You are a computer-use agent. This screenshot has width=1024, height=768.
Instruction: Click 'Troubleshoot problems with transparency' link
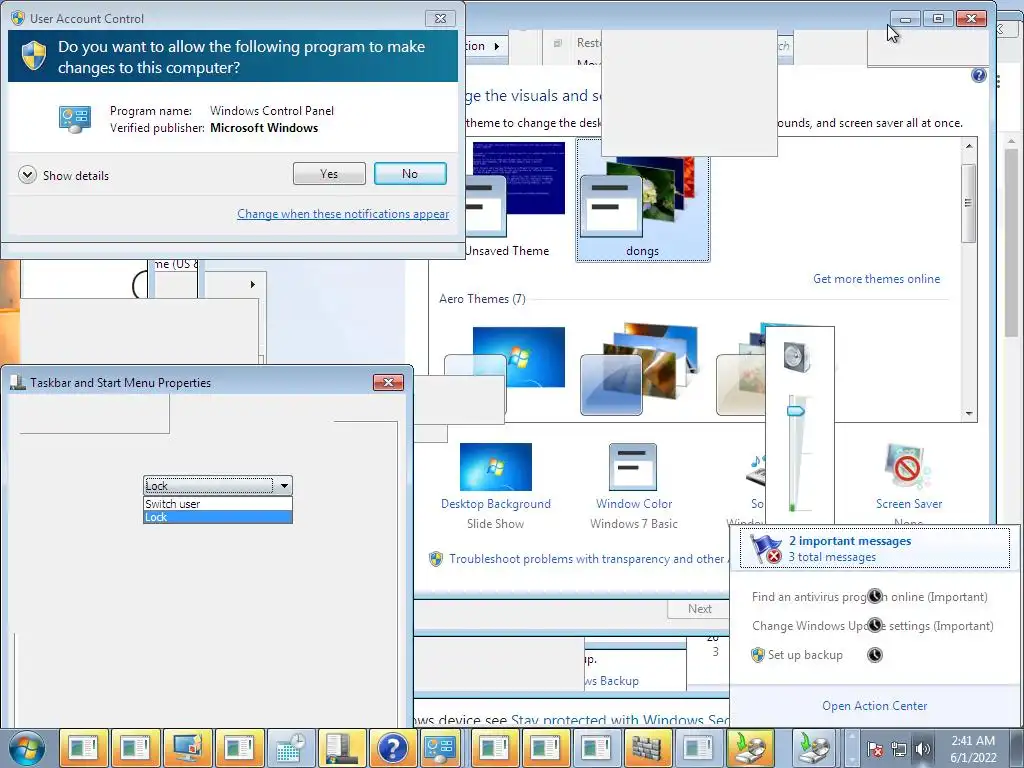coord(586,559)
